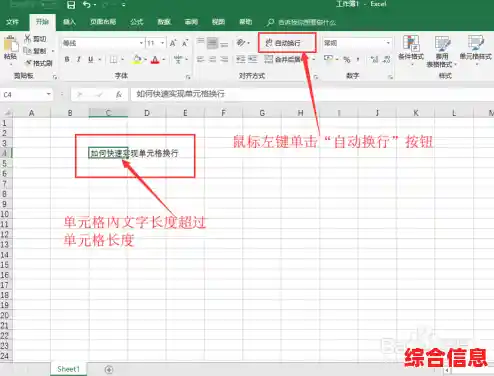The width and height of the screenshot is (494, 376).
Task: Apply comma style number format
Action: 358,60
